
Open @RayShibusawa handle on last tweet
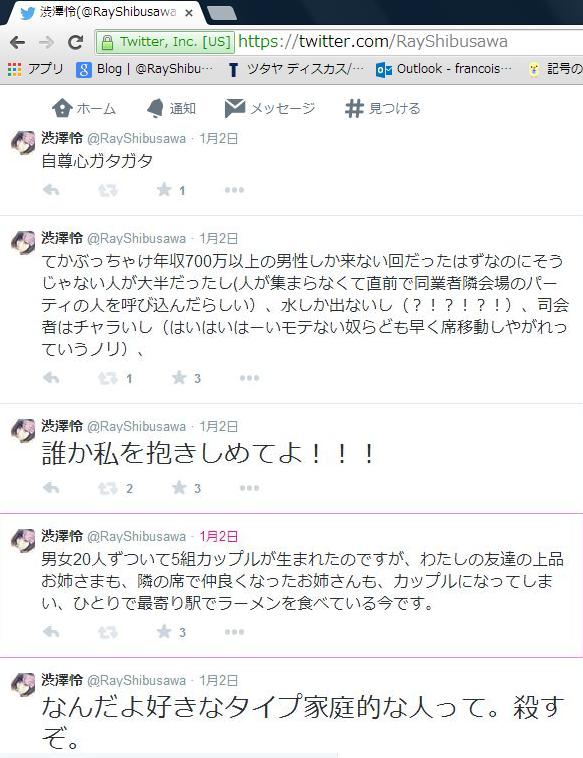point(136,680)
